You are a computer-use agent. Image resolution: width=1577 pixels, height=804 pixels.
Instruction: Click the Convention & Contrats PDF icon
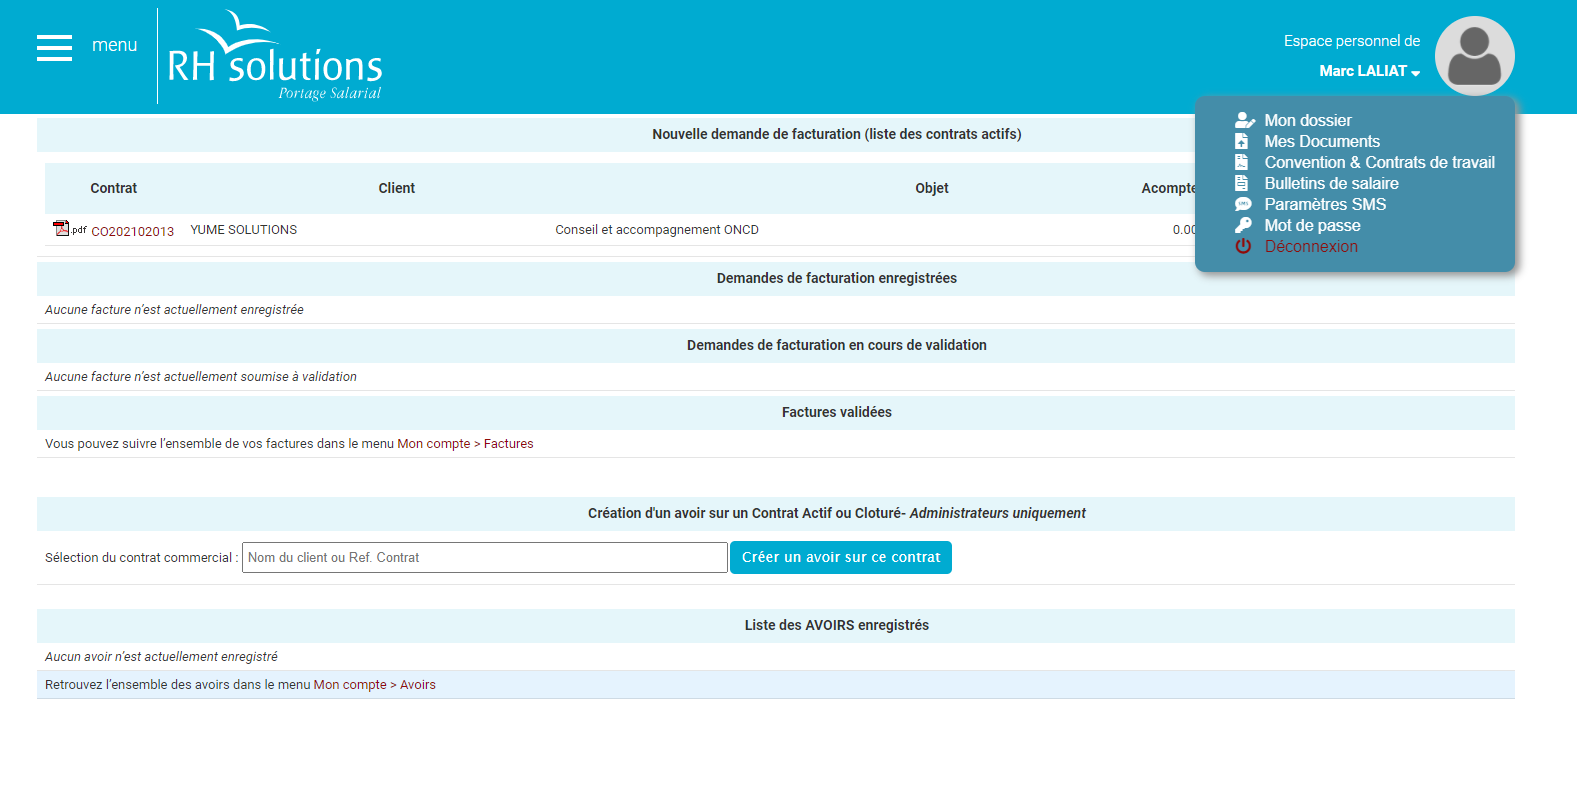(1242, 162)
